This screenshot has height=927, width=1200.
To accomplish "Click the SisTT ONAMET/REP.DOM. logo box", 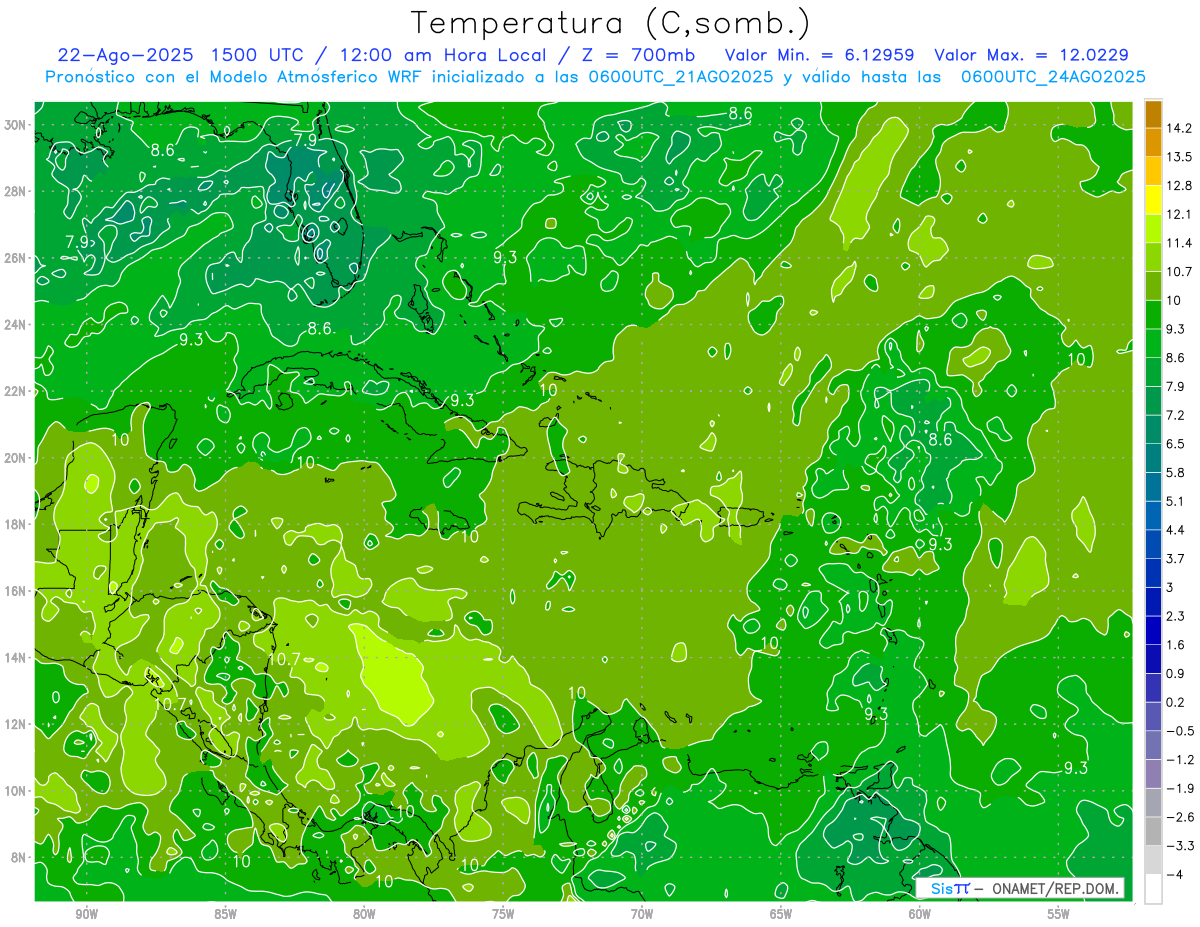I will click(1020, 888).
